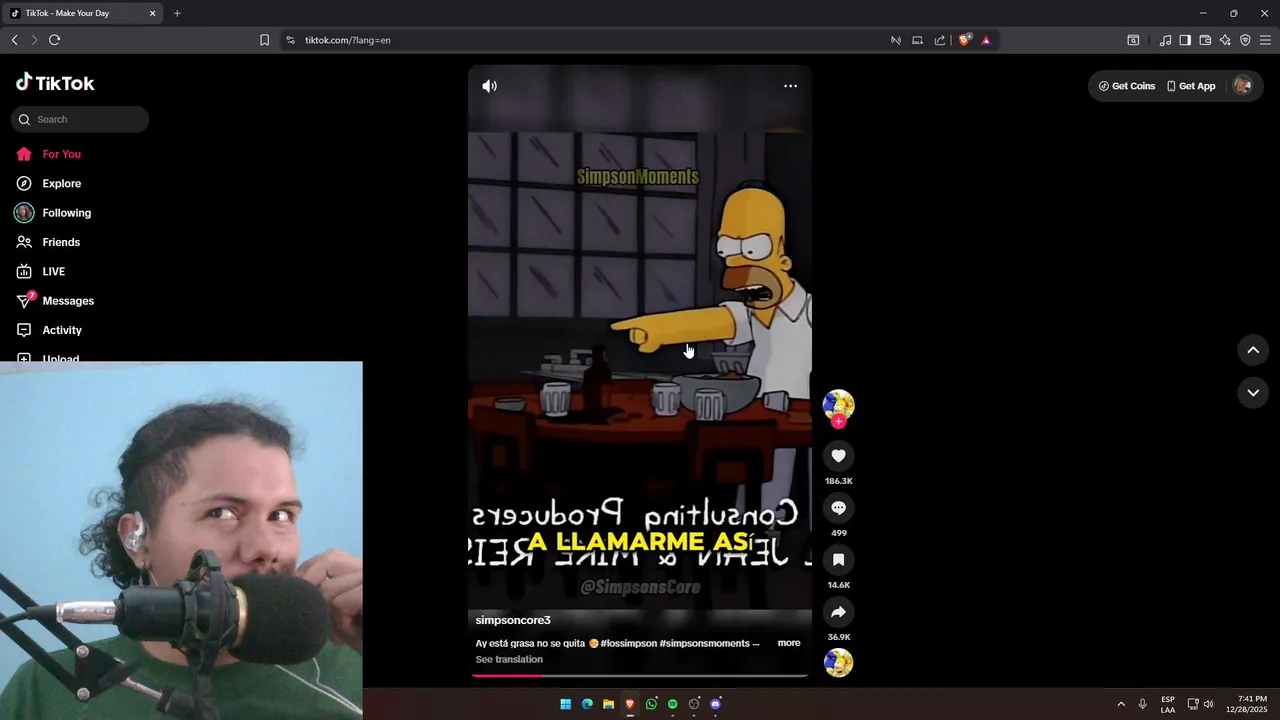The image size is (1280, 720).
Task: Go forward with the browser forward arrow
Action: tap(34, 40)
